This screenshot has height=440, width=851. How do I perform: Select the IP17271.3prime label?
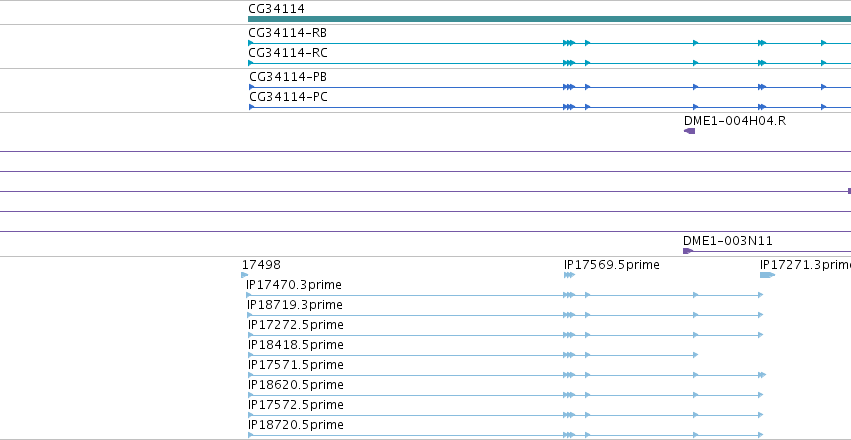(805, 265)
